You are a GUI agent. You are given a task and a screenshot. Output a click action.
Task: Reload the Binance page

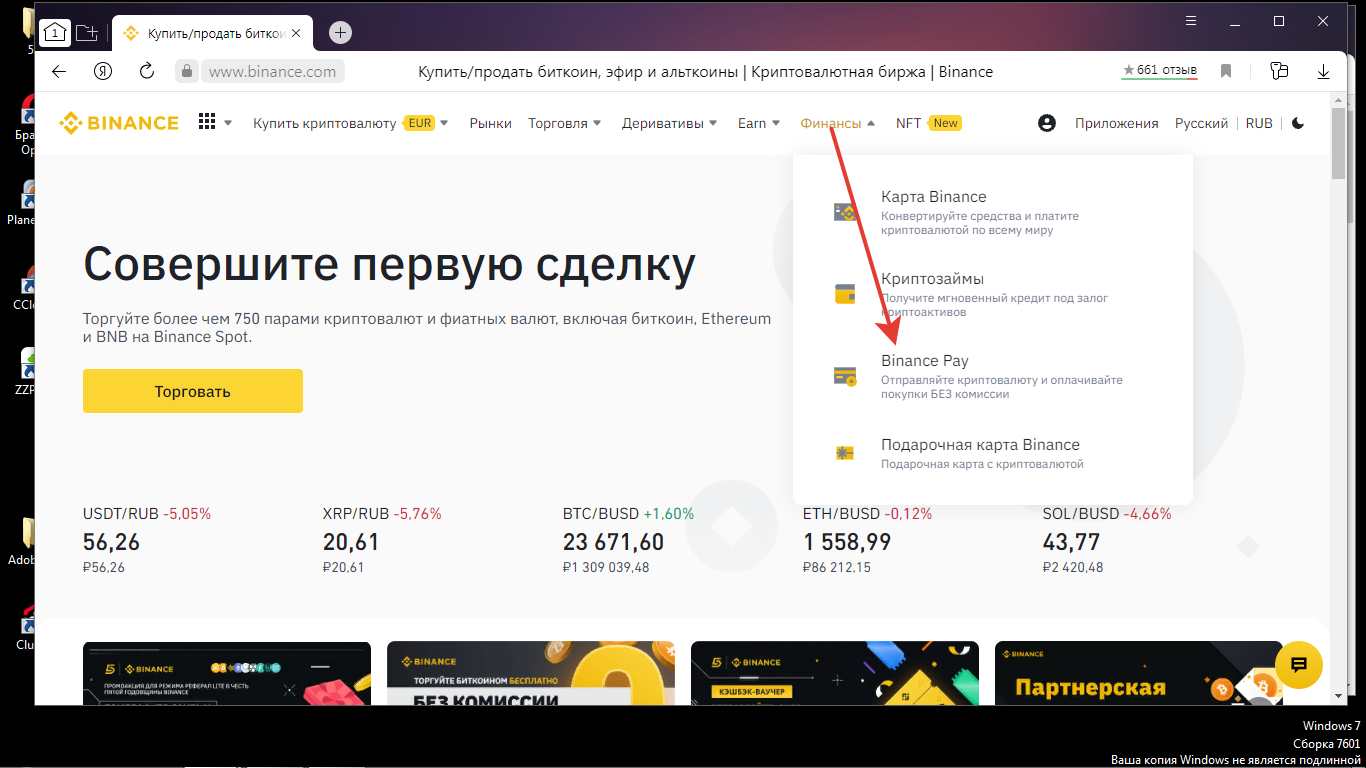click(x=147, y=71)
